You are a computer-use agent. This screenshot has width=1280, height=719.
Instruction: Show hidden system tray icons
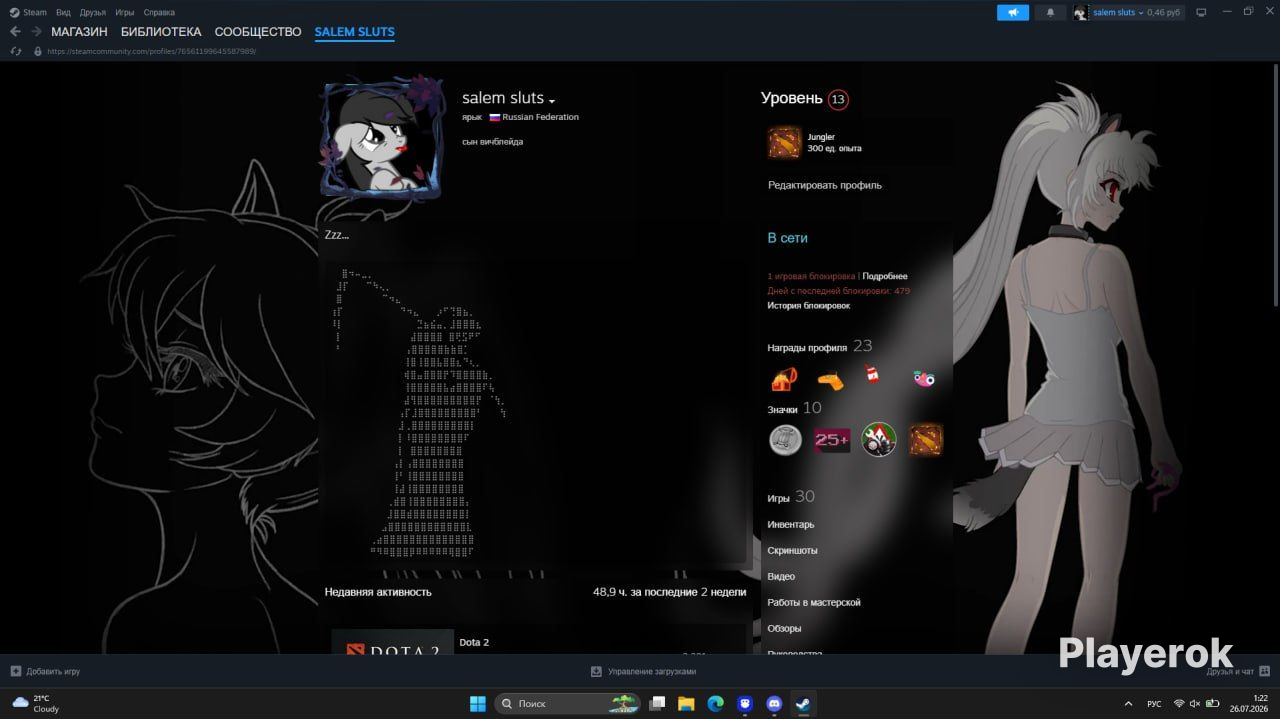coord(1129,703)
